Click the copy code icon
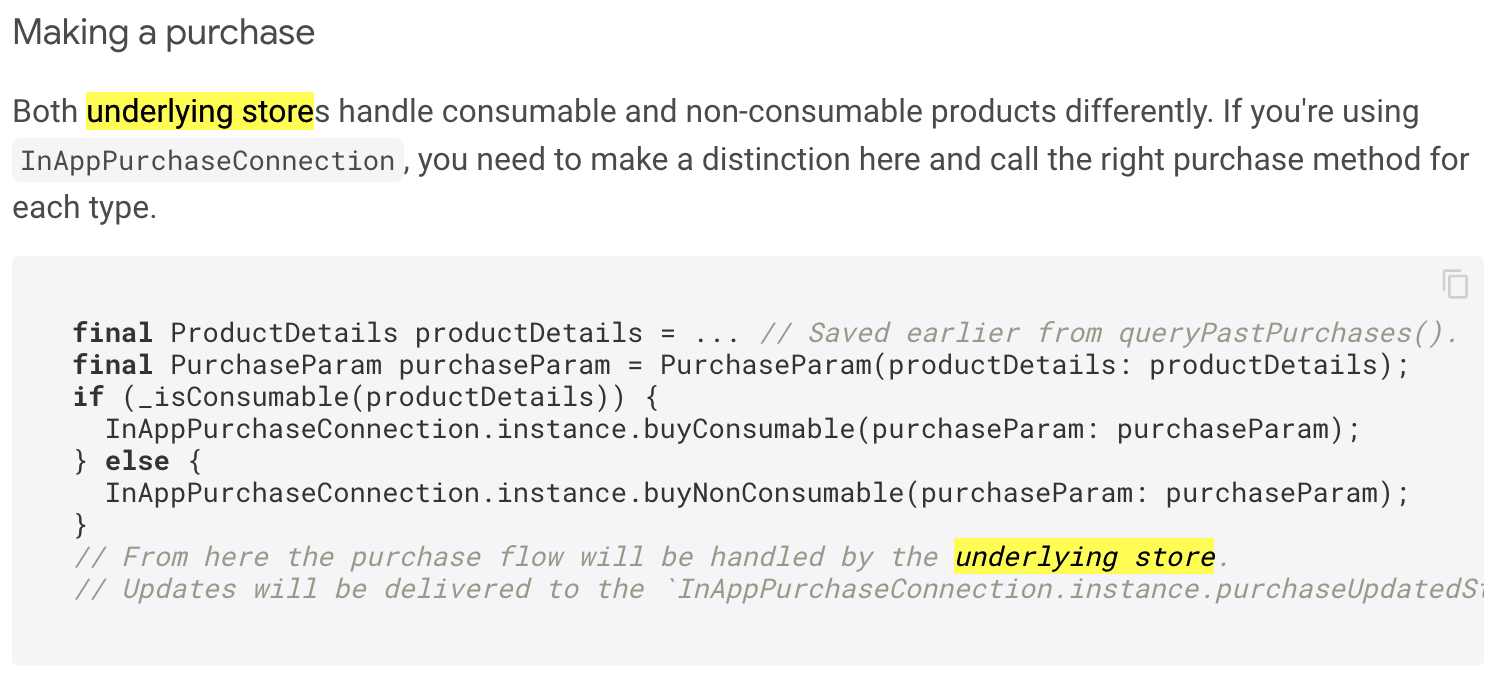The height and width of the screenshot is (686, 1500). pyautogui.click(x=1455, y=284)
